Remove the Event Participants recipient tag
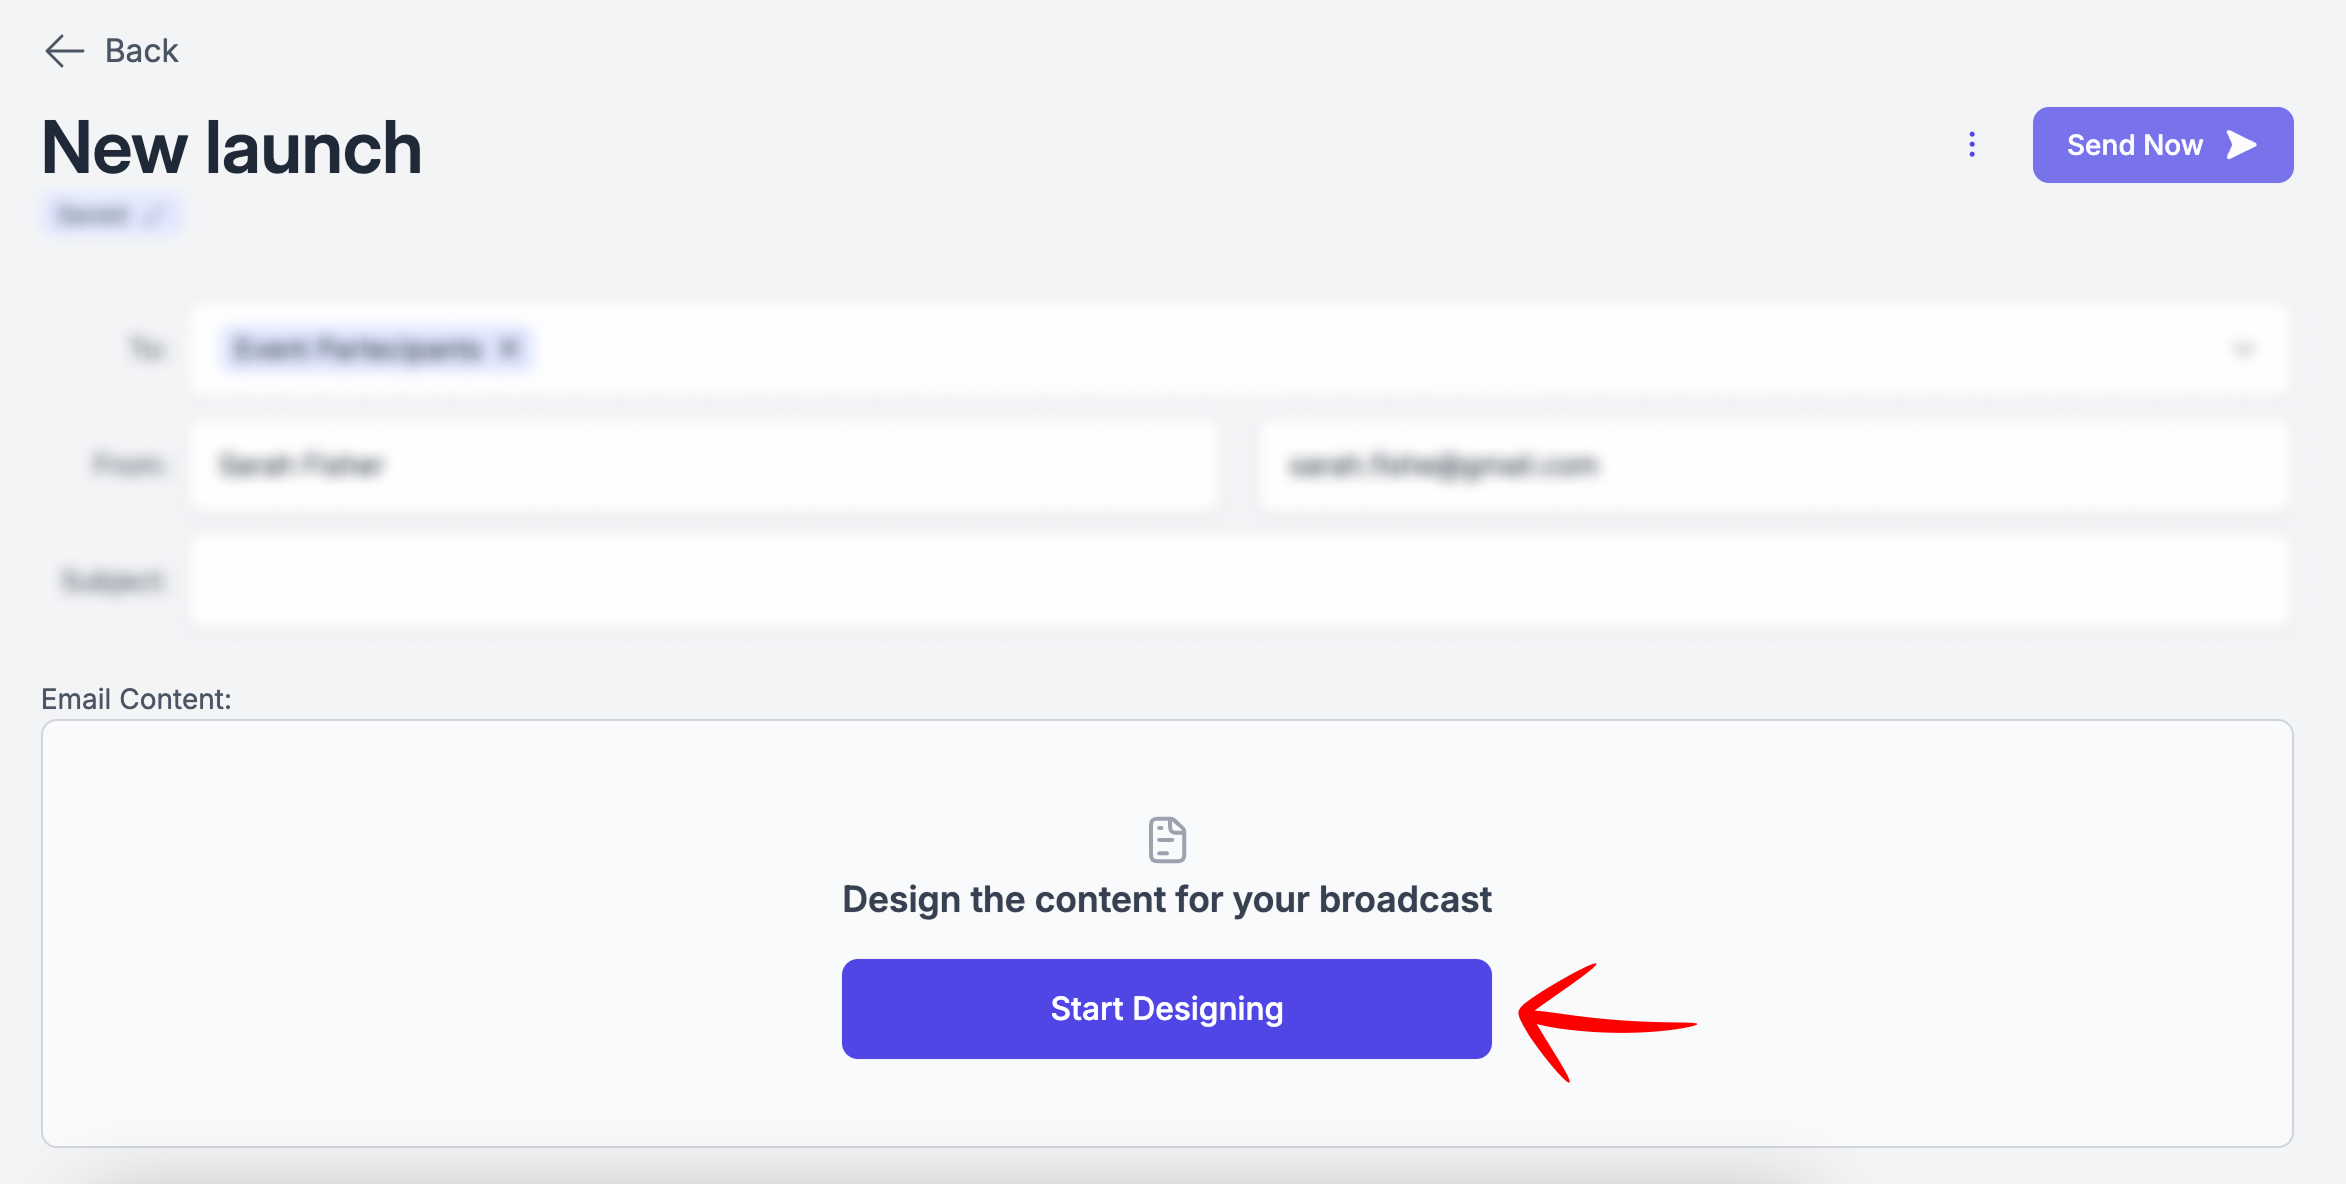This screenshot has width=2346, height=1184. [509, 349]
